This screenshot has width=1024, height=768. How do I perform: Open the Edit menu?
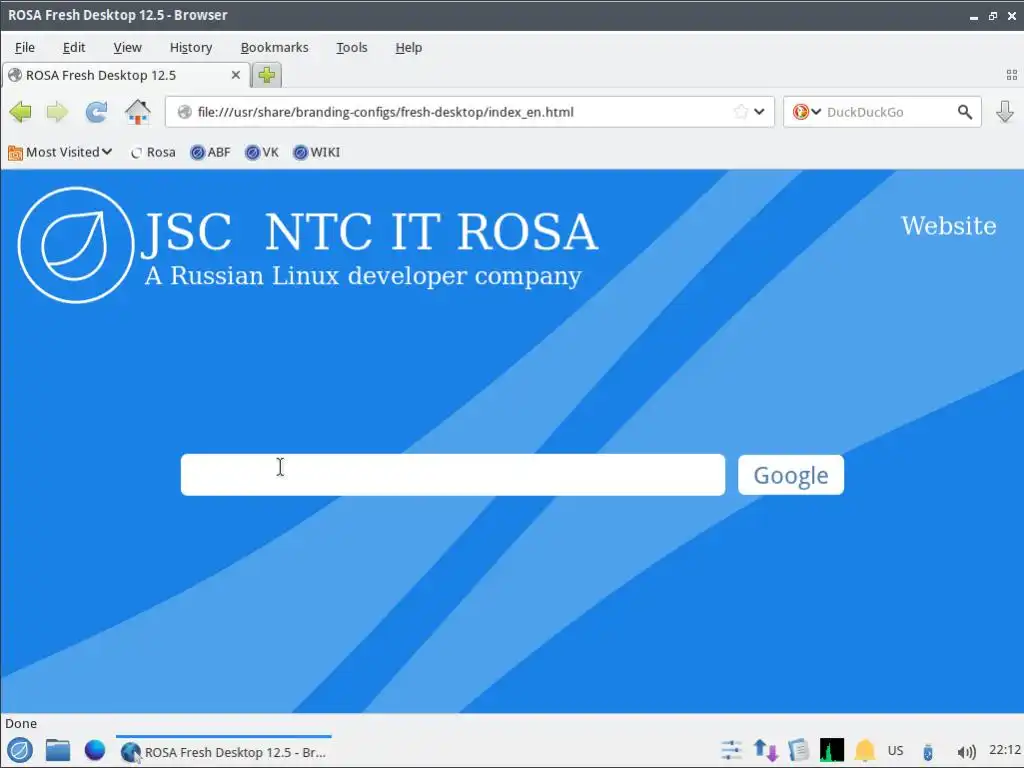(x=74, y=48)
